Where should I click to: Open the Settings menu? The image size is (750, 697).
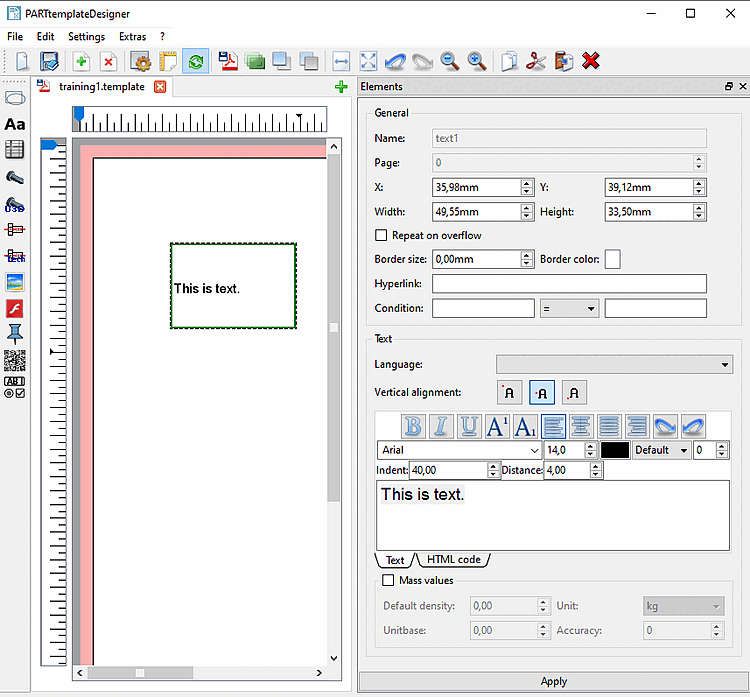coord(86,36)
